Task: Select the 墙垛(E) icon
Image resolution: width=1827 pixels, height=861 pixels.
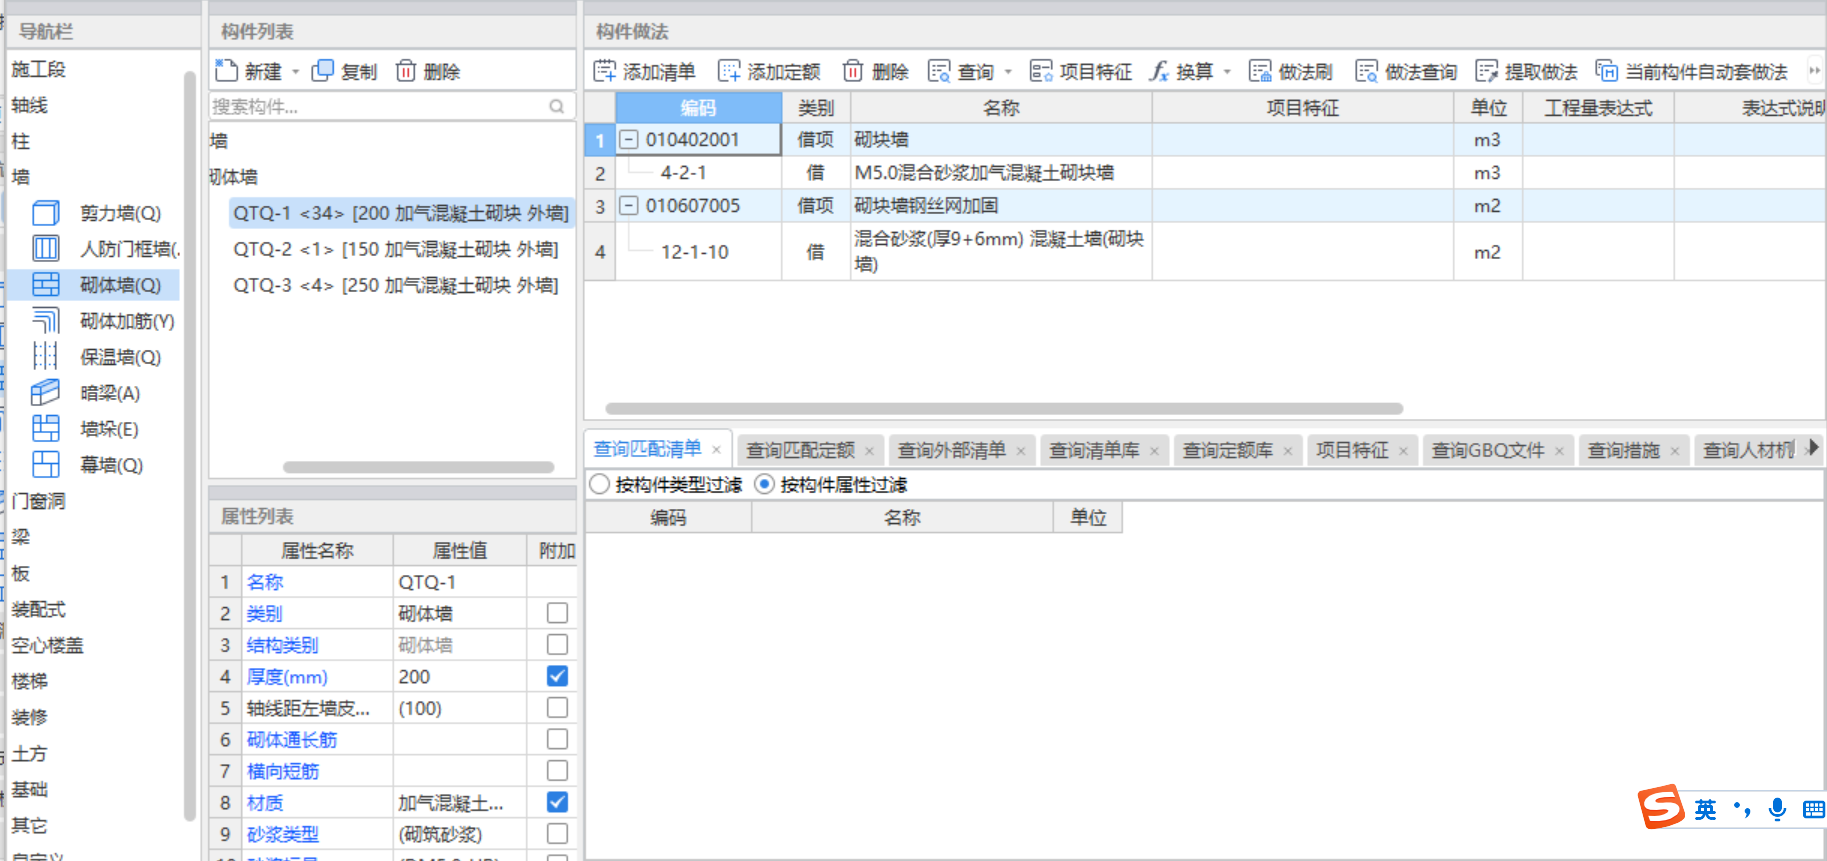Action: click(46, 429)
